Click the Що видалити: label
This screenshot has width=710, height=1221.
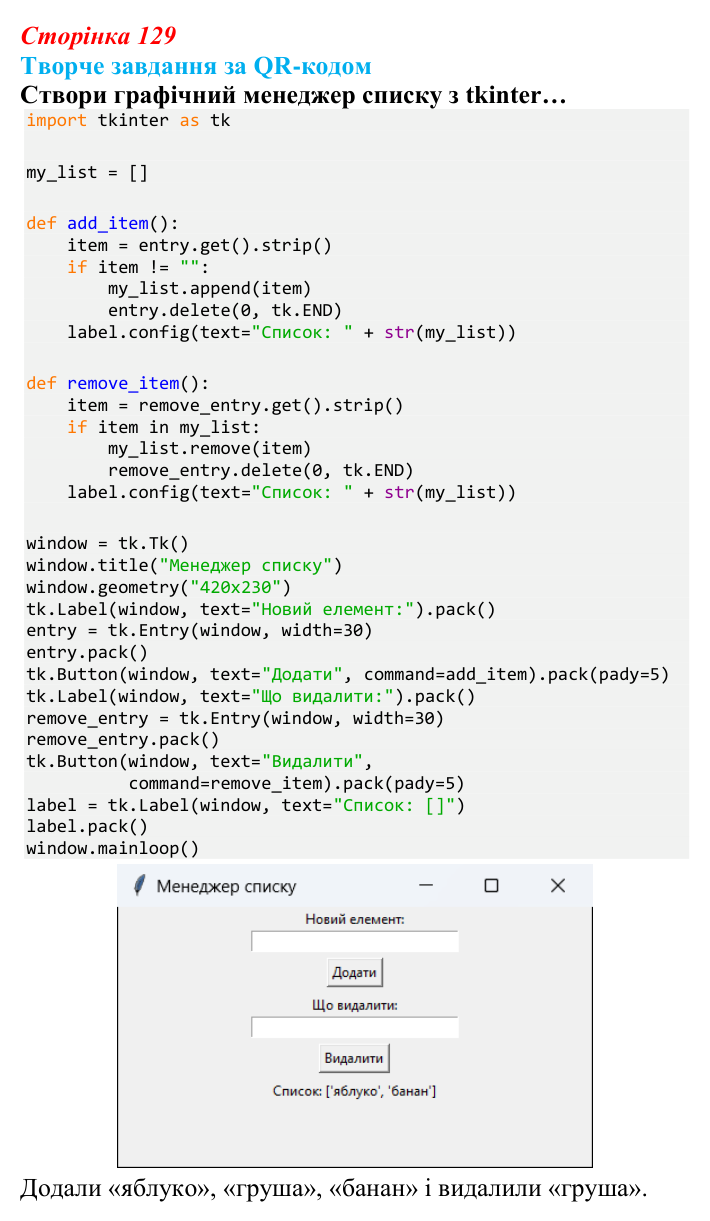(x=355, y=1005)
